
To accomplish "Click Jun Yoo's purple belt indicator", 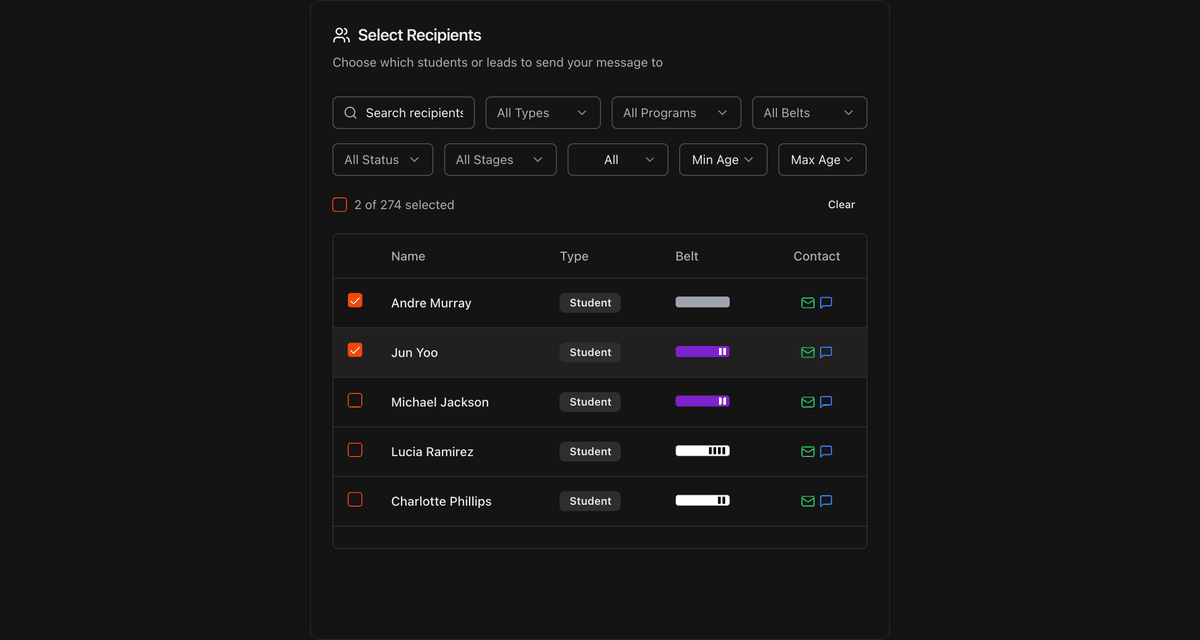I will point(703,352).
